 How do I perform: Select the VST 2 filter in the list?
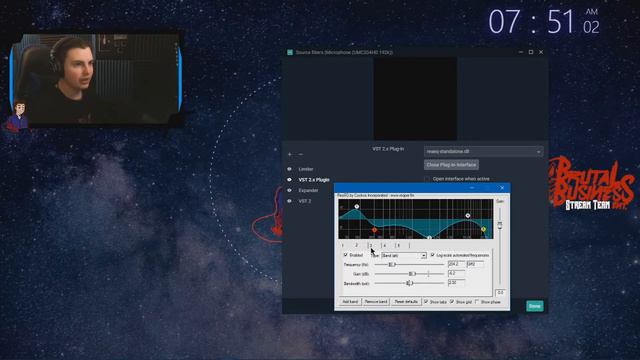[x=304, y=201]
